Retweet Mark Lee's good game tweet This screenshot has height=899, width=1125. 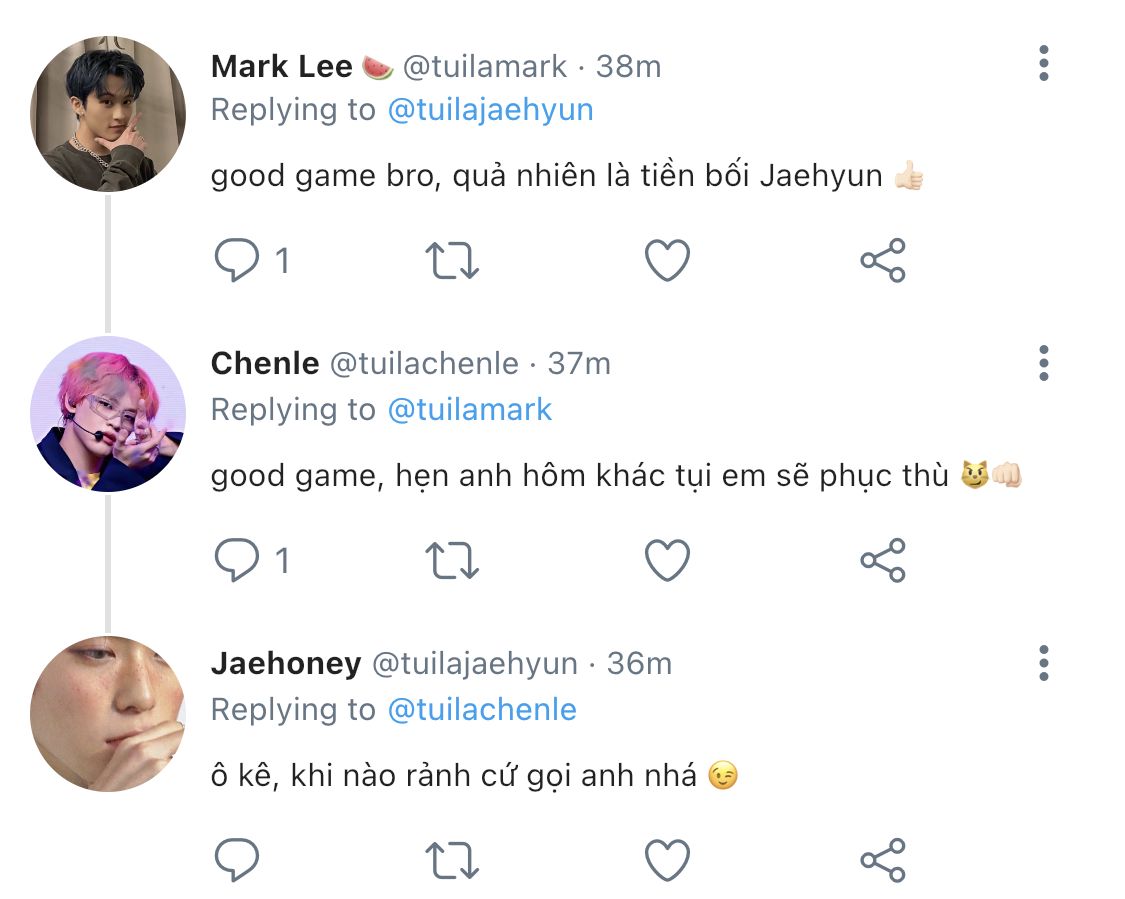[452, 260]
